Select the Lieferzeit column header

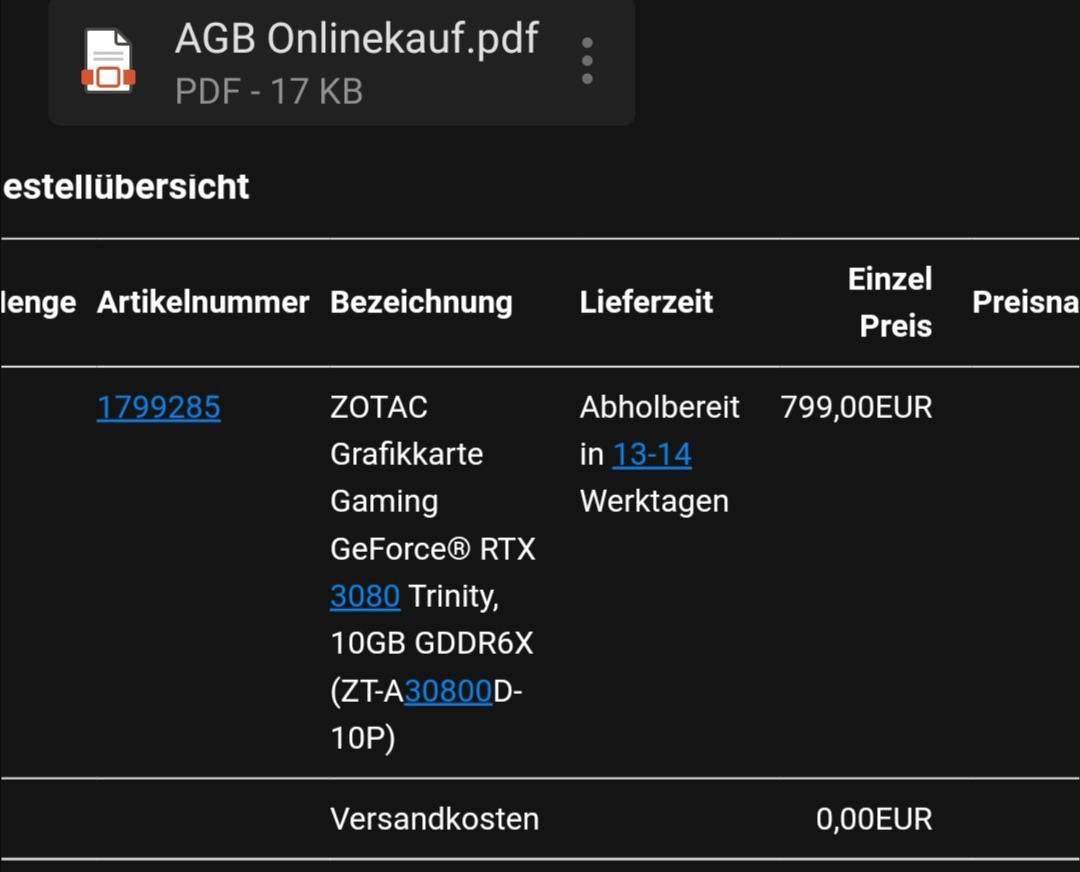(646, 302)
